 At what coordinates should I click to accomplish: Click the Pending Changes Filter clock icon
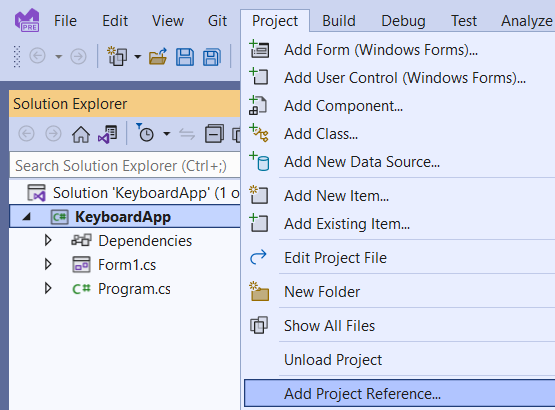(145, 132)
